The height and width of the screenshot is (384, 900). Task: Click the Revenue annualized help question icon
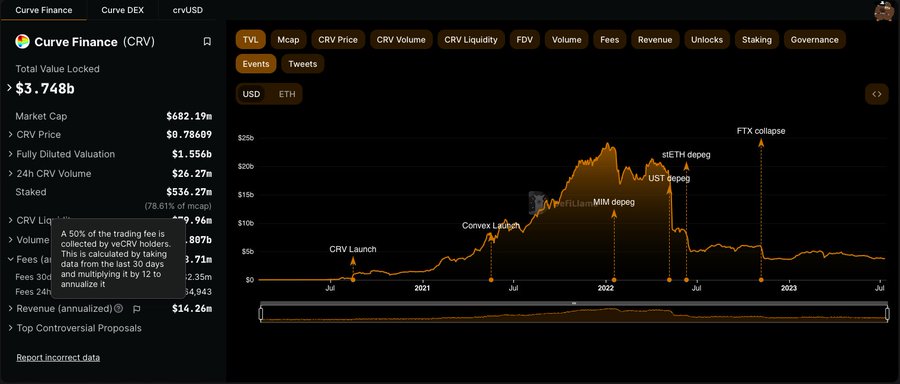118,308
